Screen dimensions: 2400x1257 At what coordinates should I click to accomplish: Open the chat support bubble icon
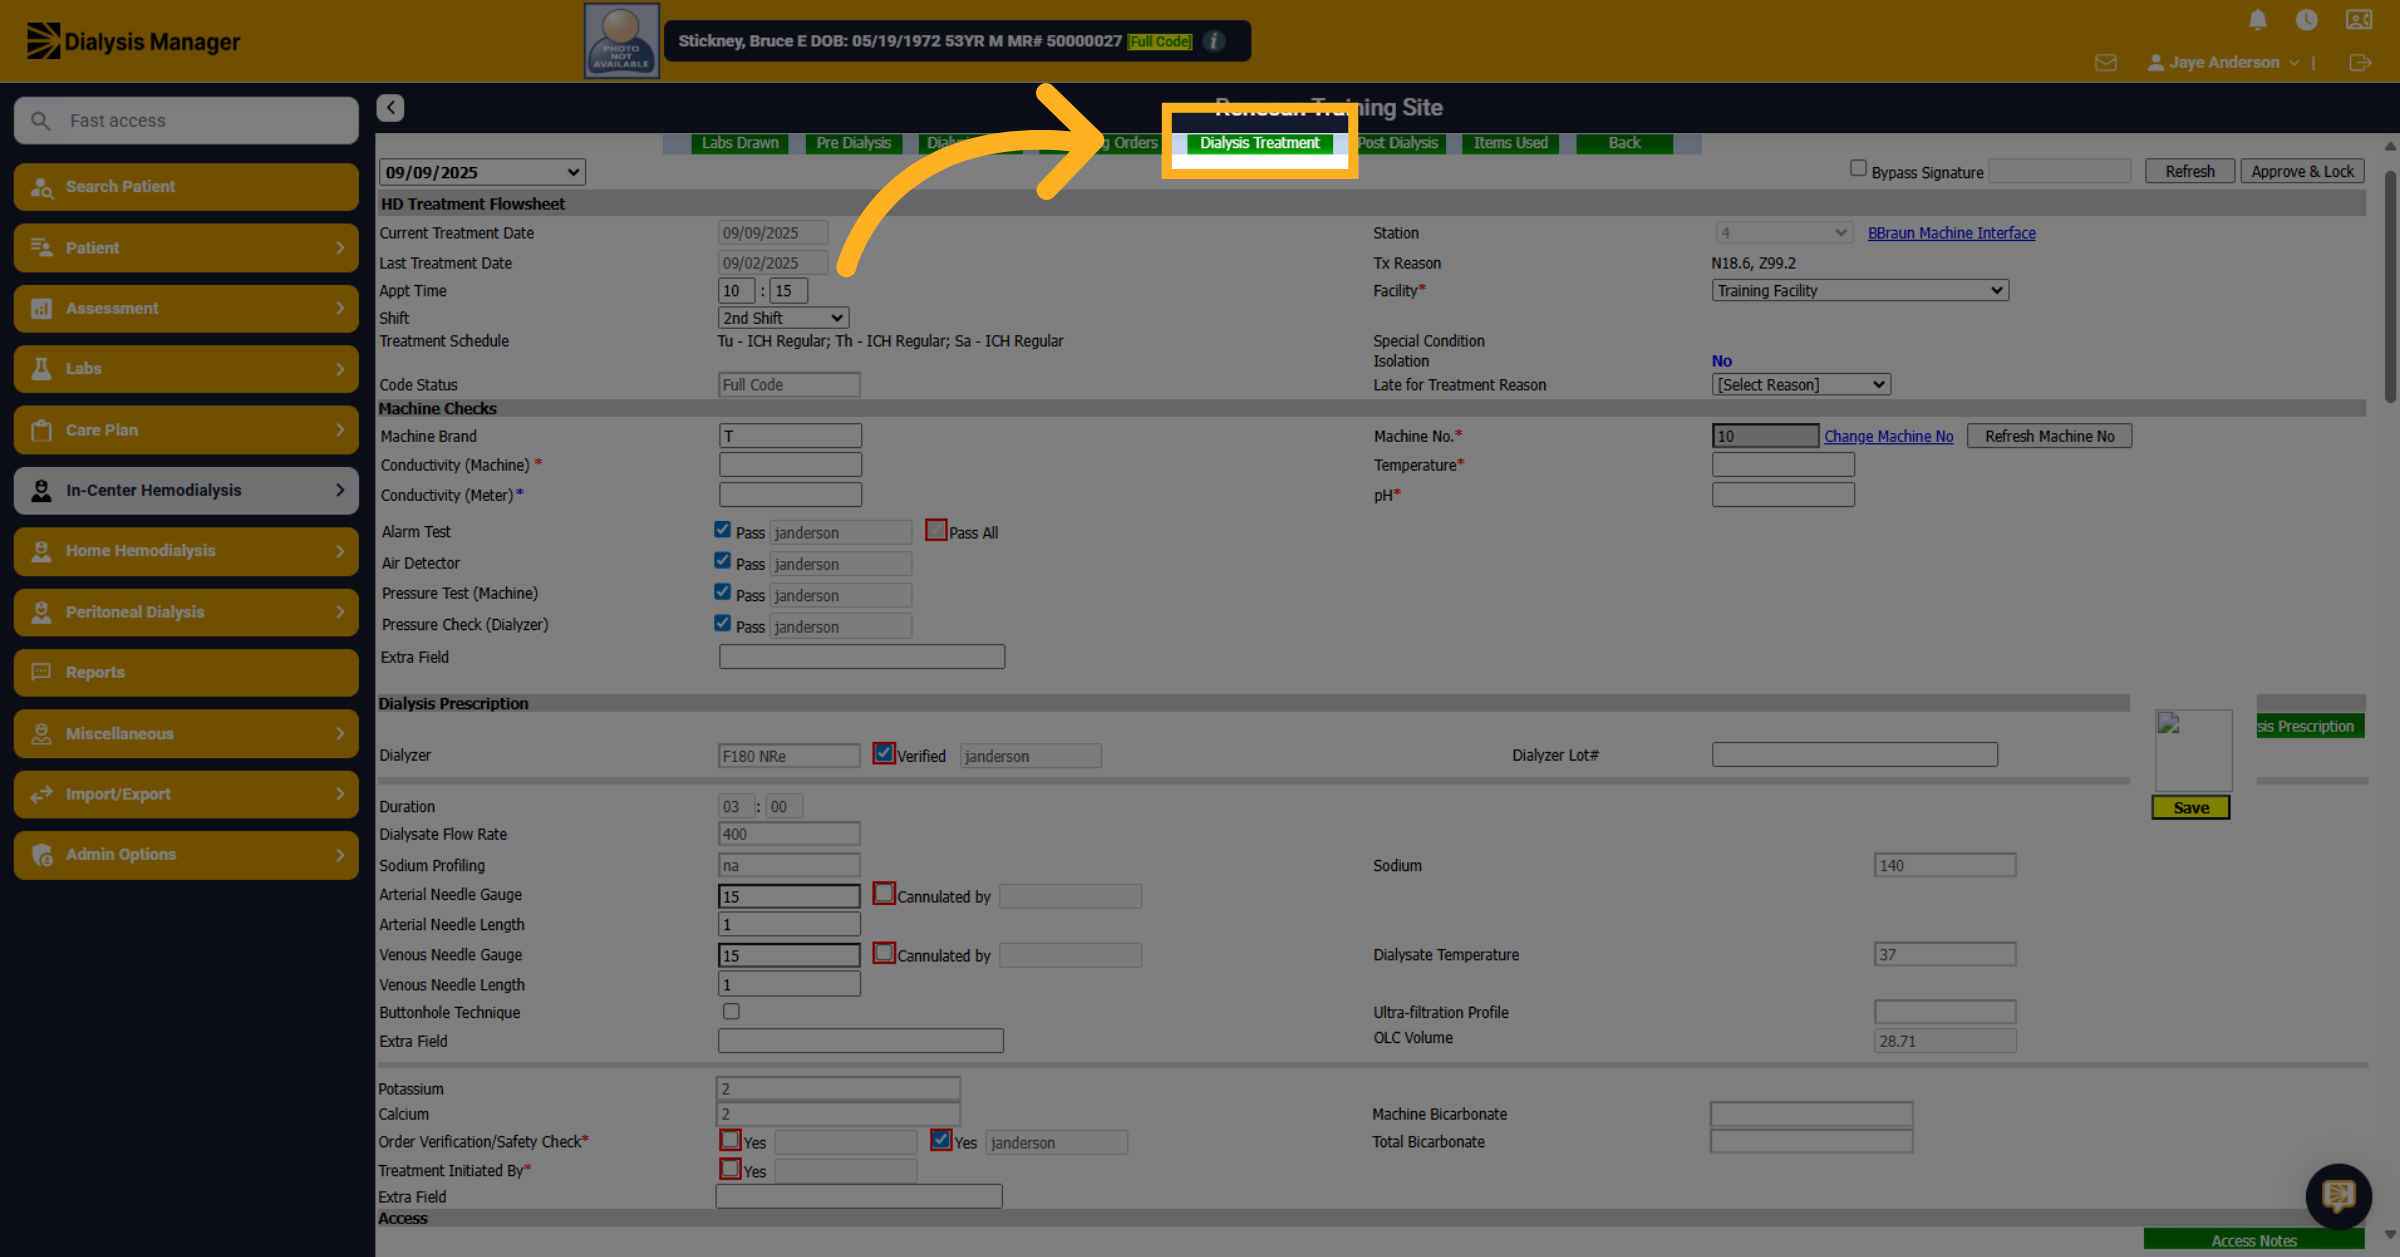point(2338,1195)
